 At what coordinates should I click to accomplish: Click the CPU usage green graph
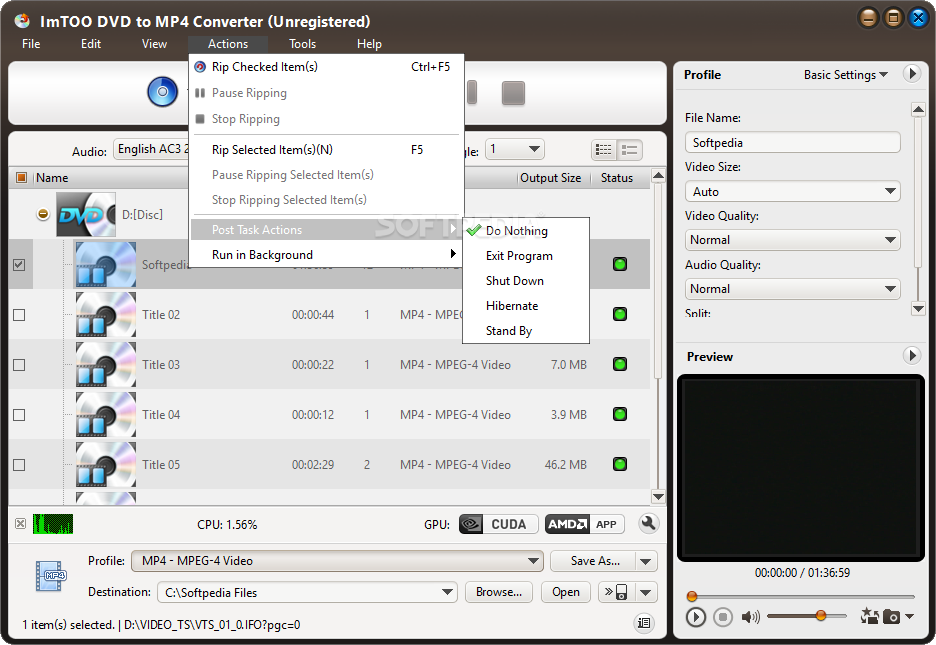point(53,524)
